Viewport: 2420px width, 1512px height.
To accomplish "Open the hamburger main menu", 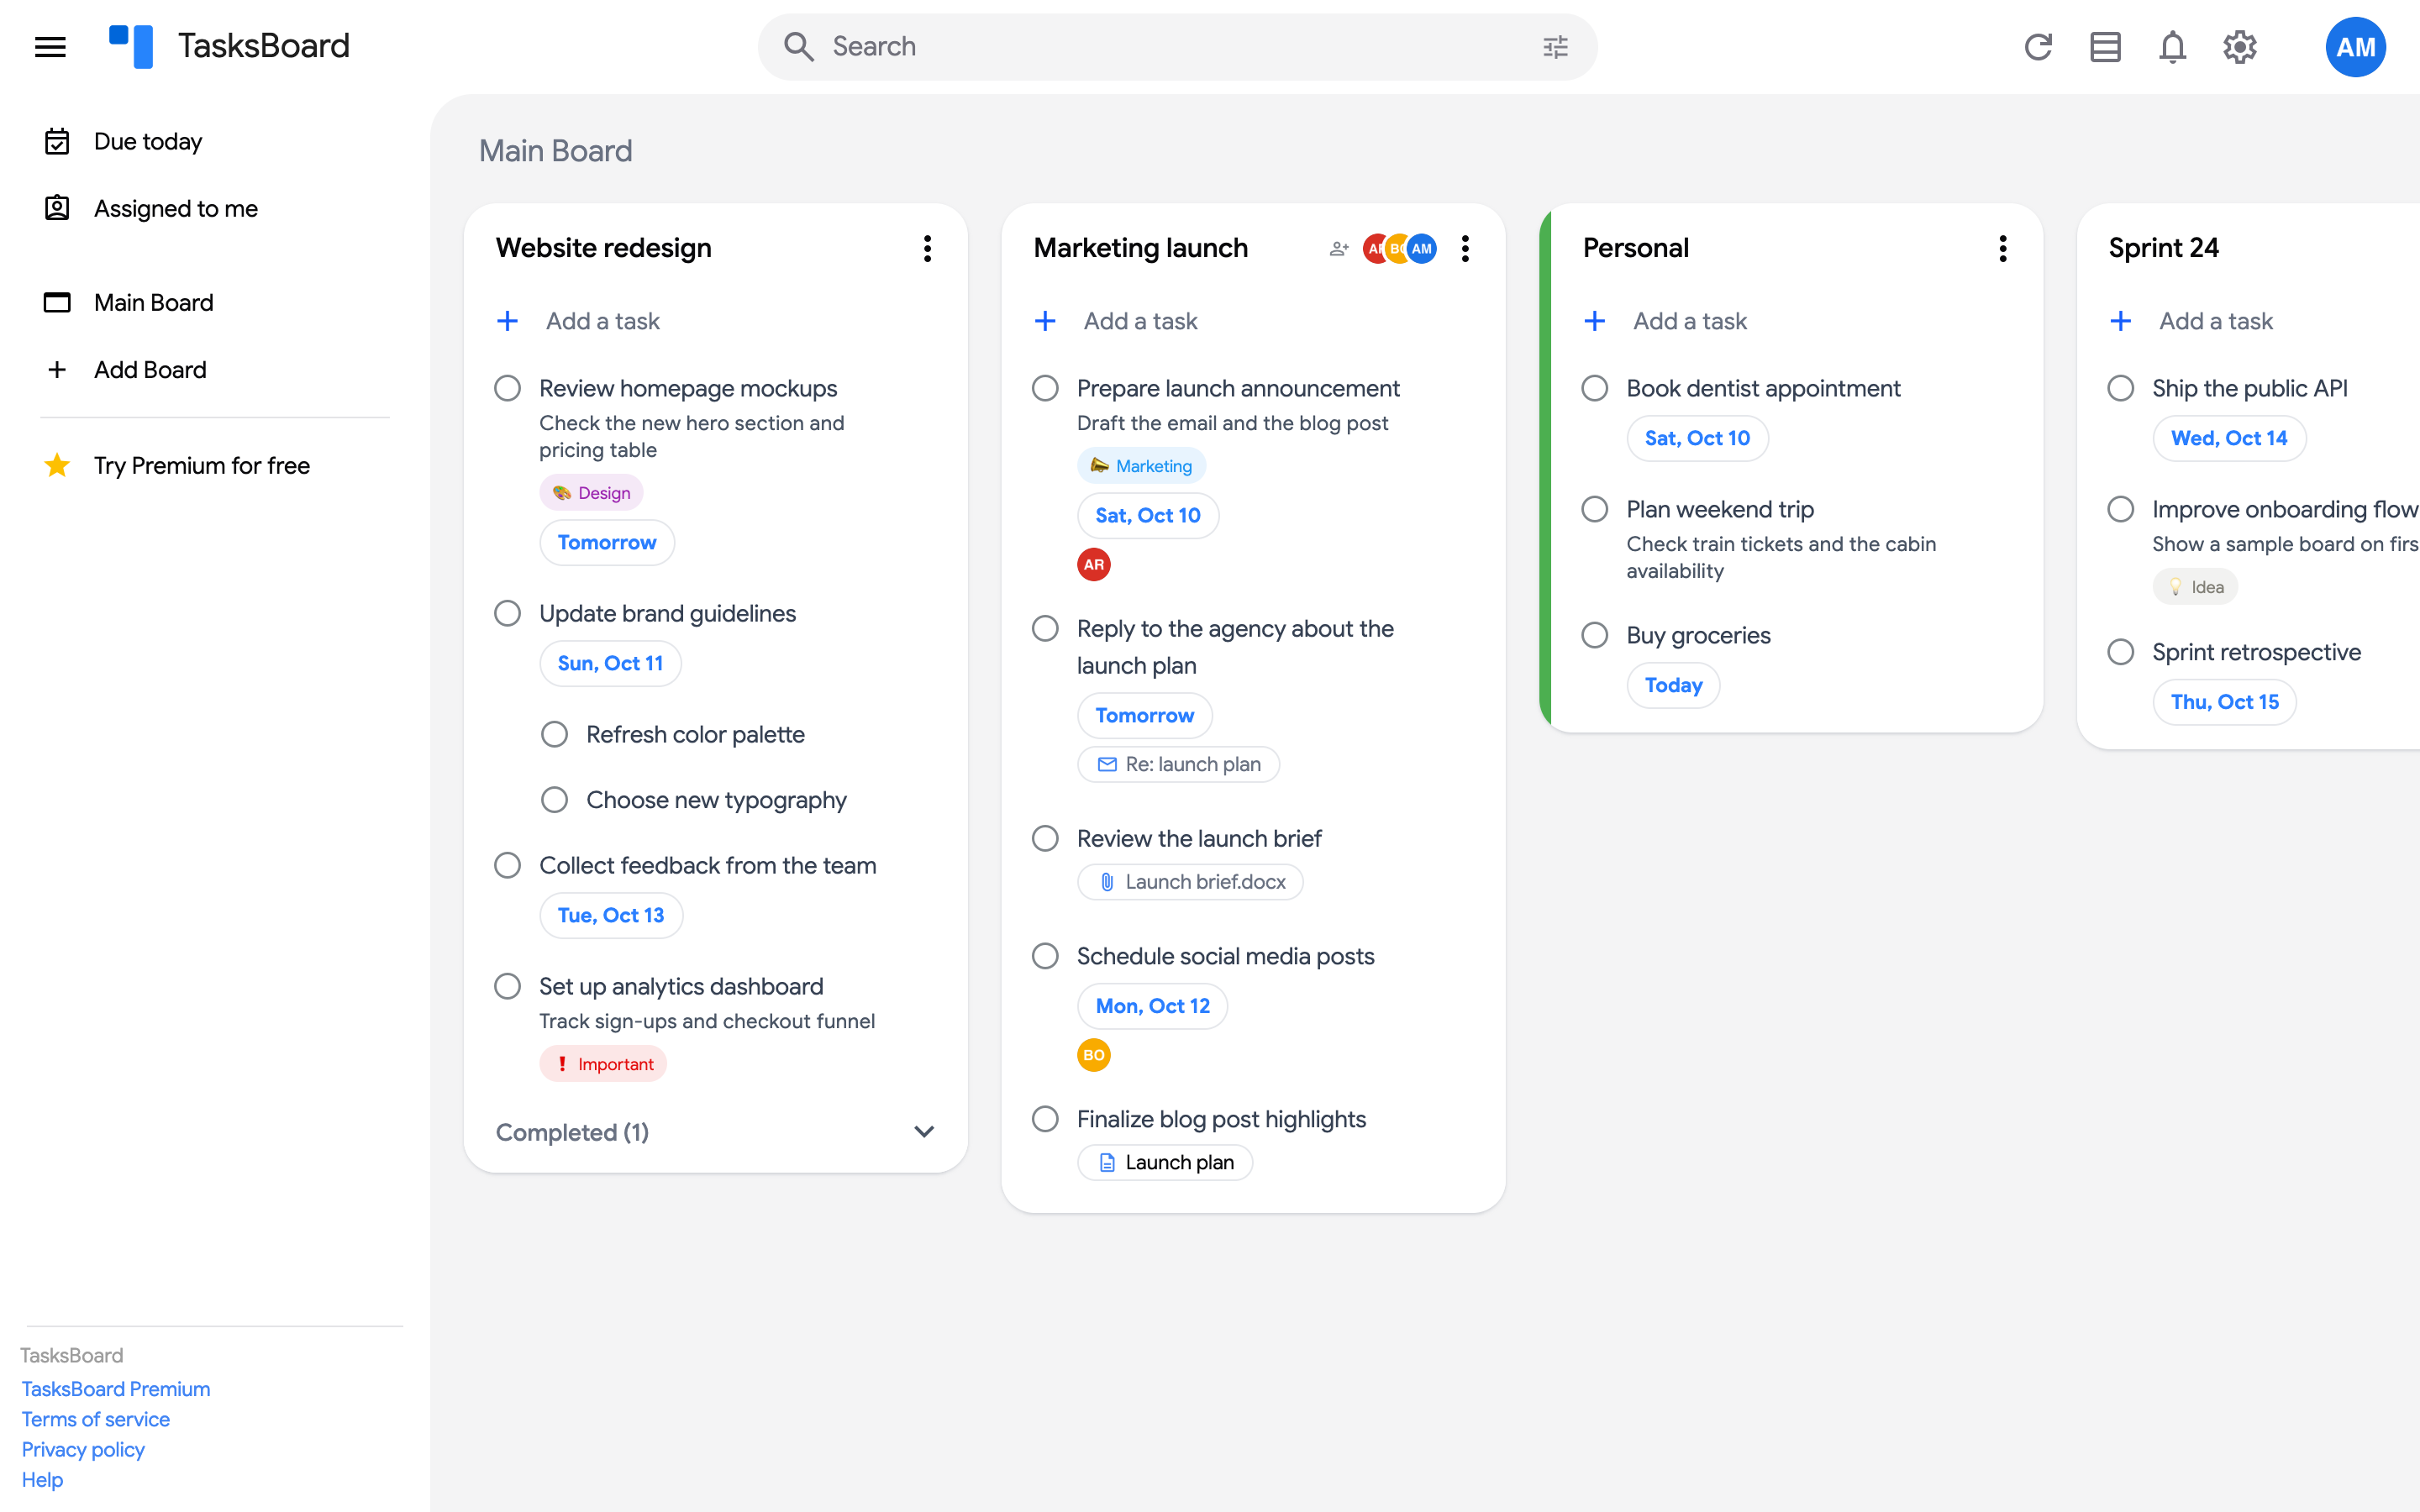I will pos(50,47).
